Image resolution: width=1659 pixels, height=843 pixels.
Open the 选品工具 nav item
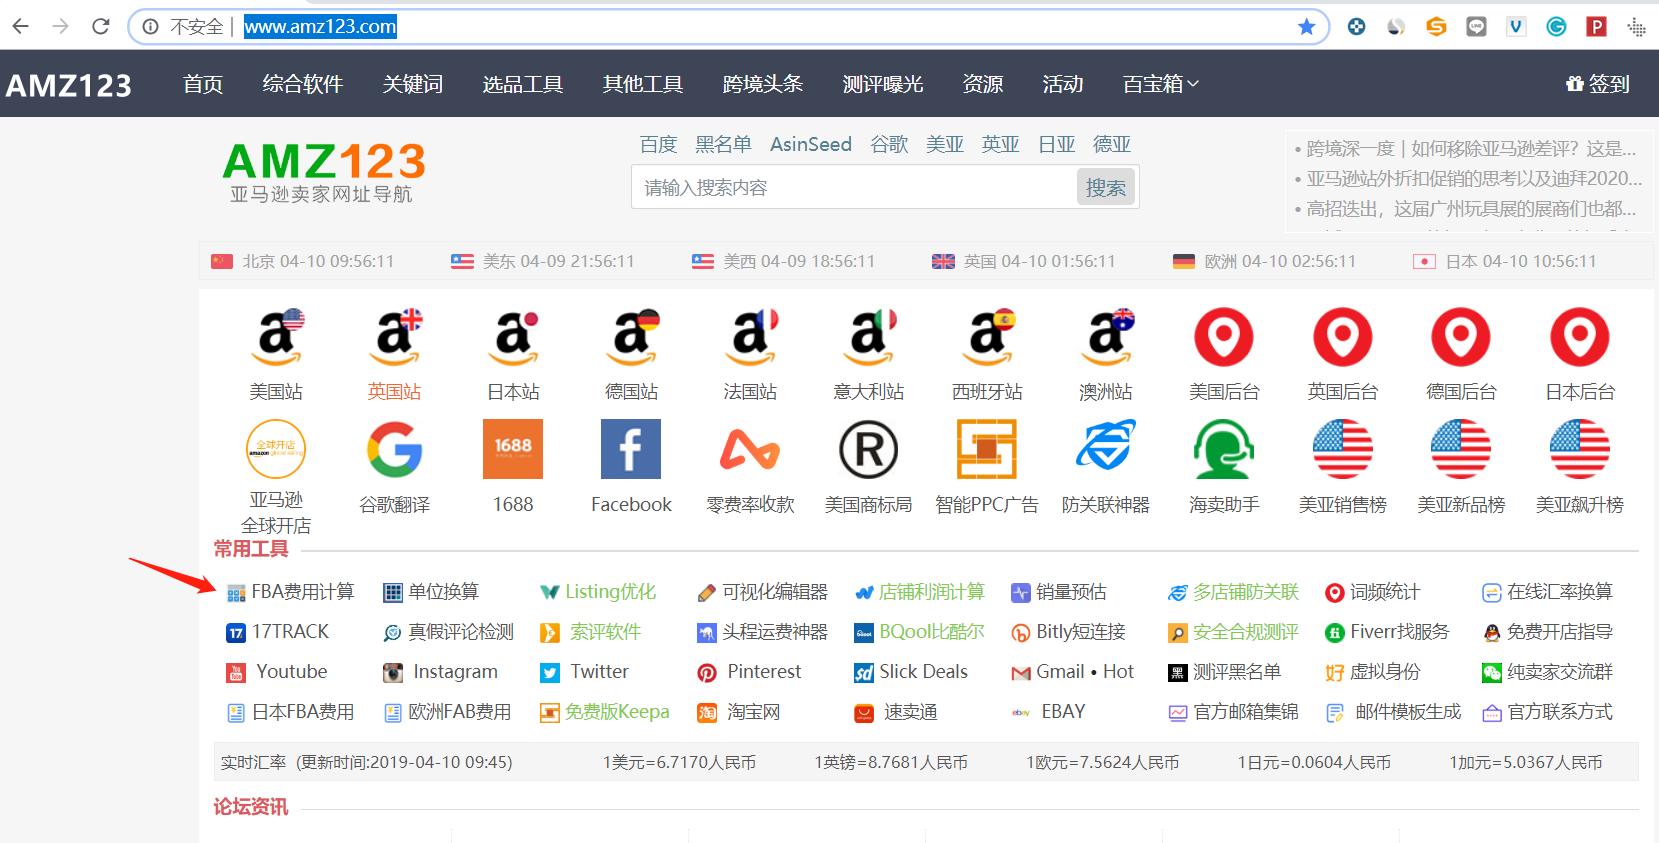(x=522, y=84)
